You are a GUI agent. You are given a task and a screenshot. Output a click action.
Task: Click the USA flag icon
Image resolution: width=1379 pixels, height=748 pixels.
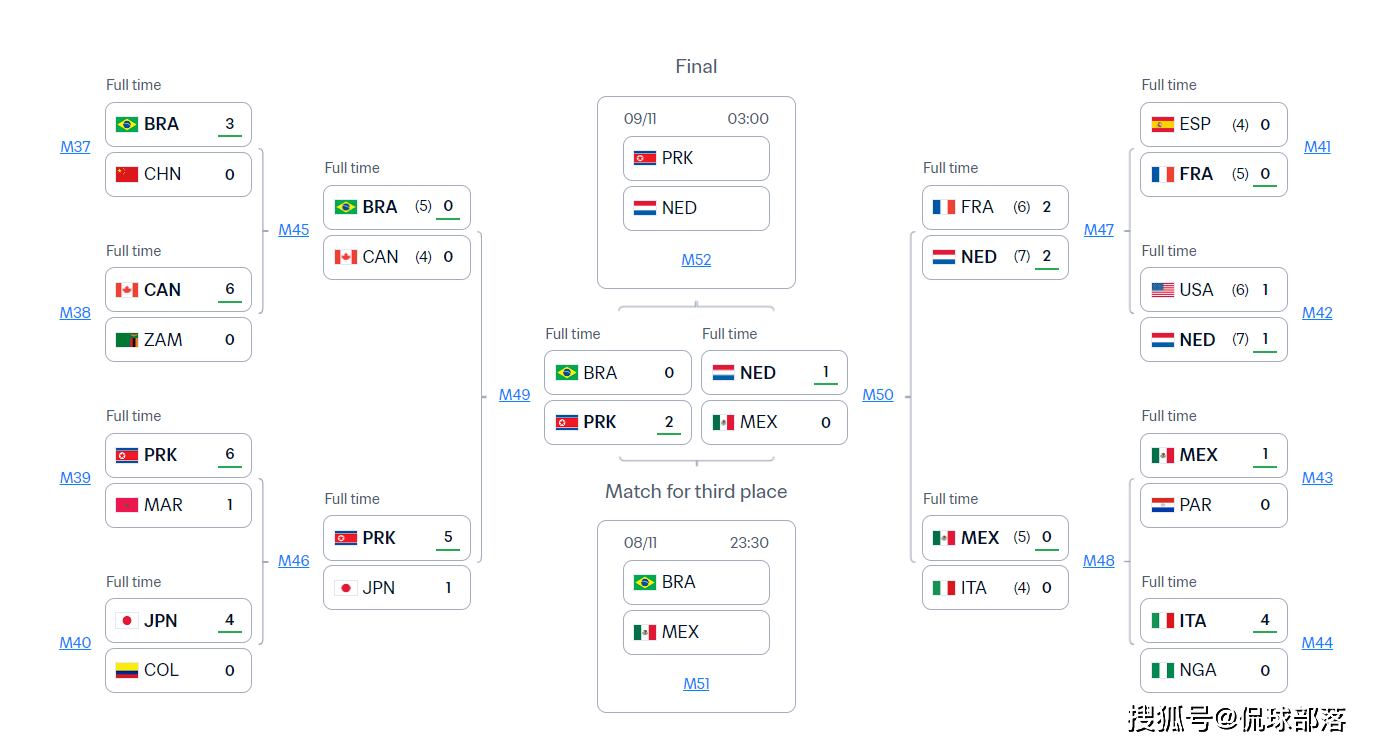(1163, 290)
